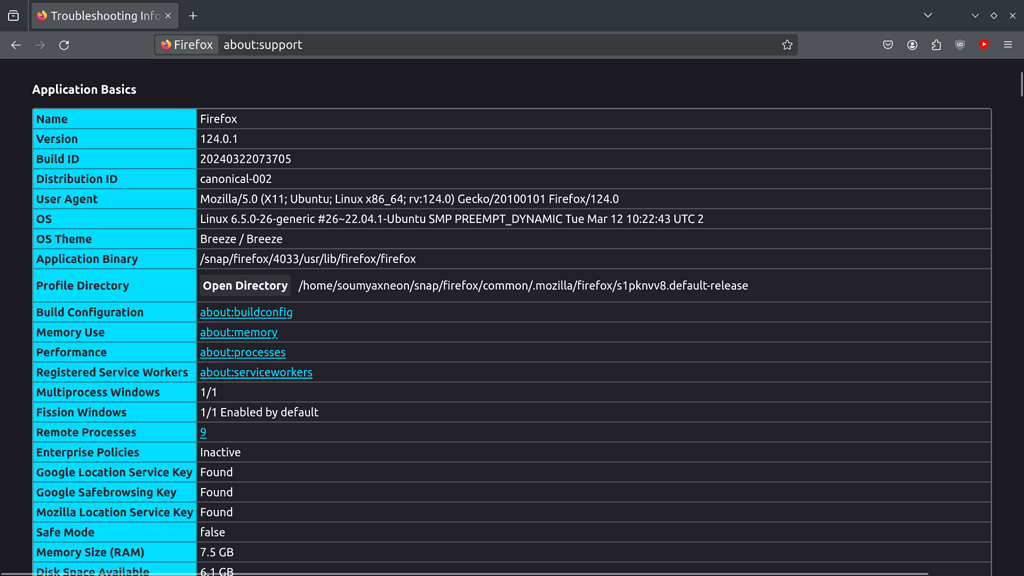Reload the current page
This screenshot has height=576, width=1024.
(x=63, y=45)
